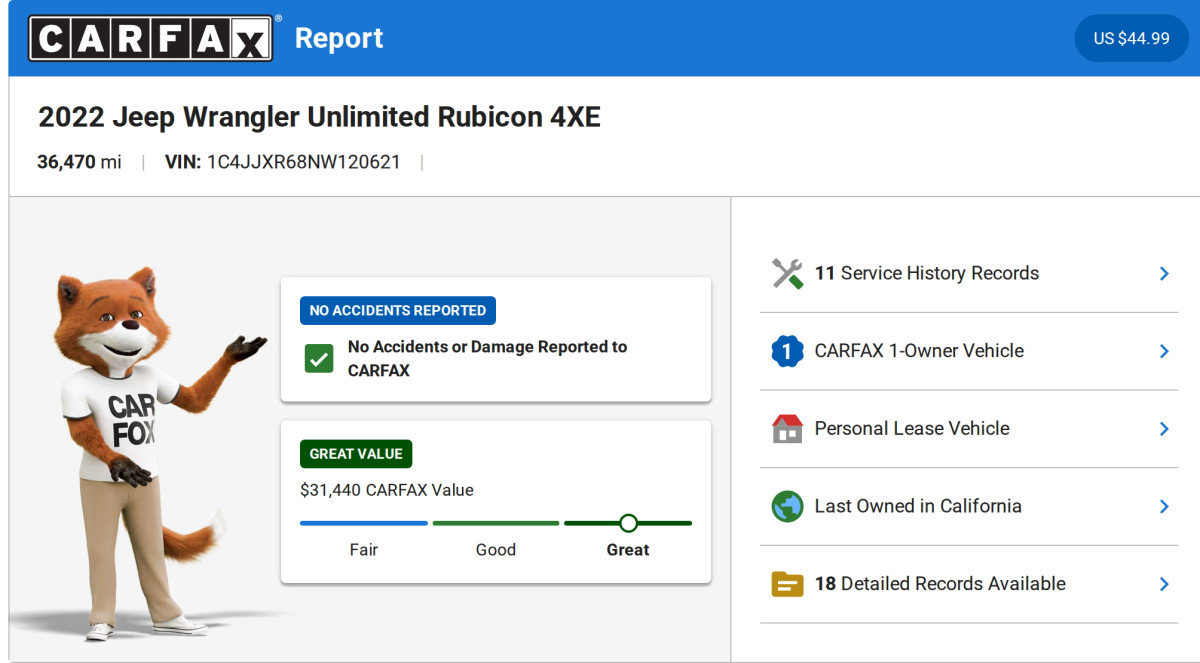The image size is (1200, 663).
Task: Click the GREAT VALUE badge
Action: pyautogui.click(x=356, y=453)
